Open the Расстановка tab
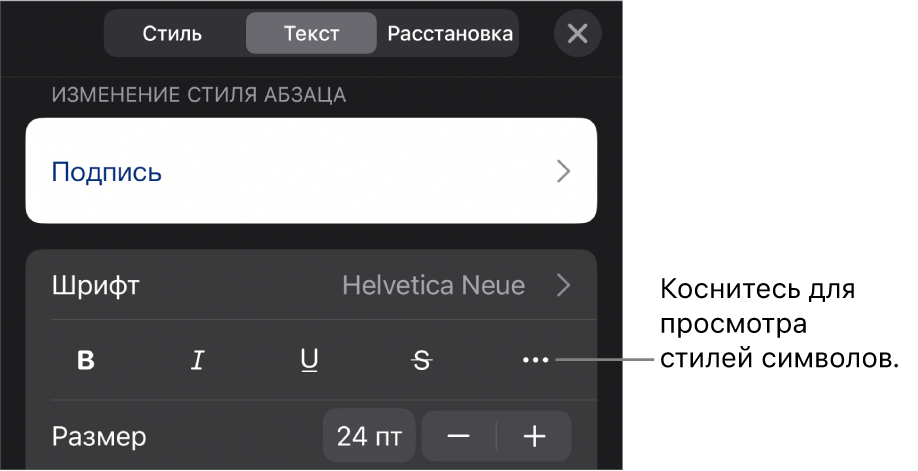 [x=450, y=33]
